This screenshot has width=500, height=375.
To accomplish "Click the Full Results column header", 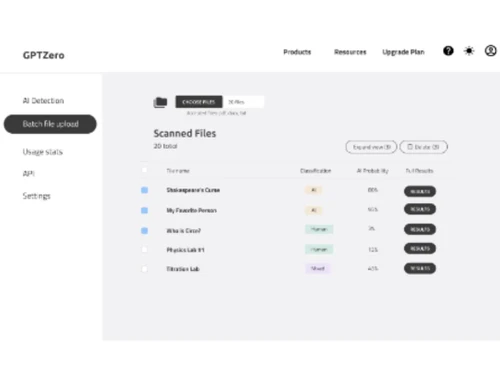I will tap(419, 171).
